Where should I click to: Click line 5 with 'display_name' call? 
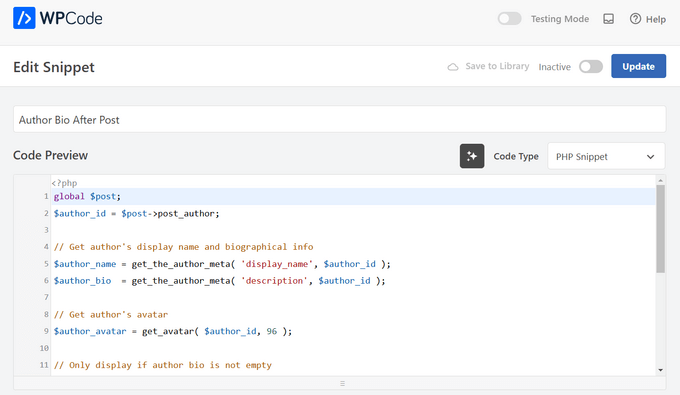pos(222,264)
